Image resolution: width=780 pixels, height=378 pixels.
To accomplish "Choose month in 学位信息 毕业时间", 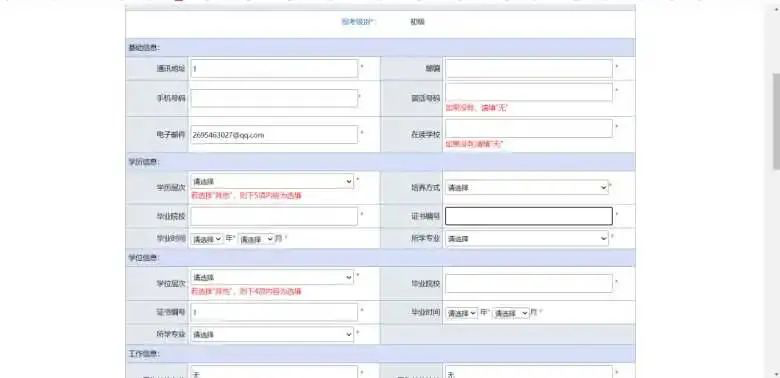I will pos(511,313).
